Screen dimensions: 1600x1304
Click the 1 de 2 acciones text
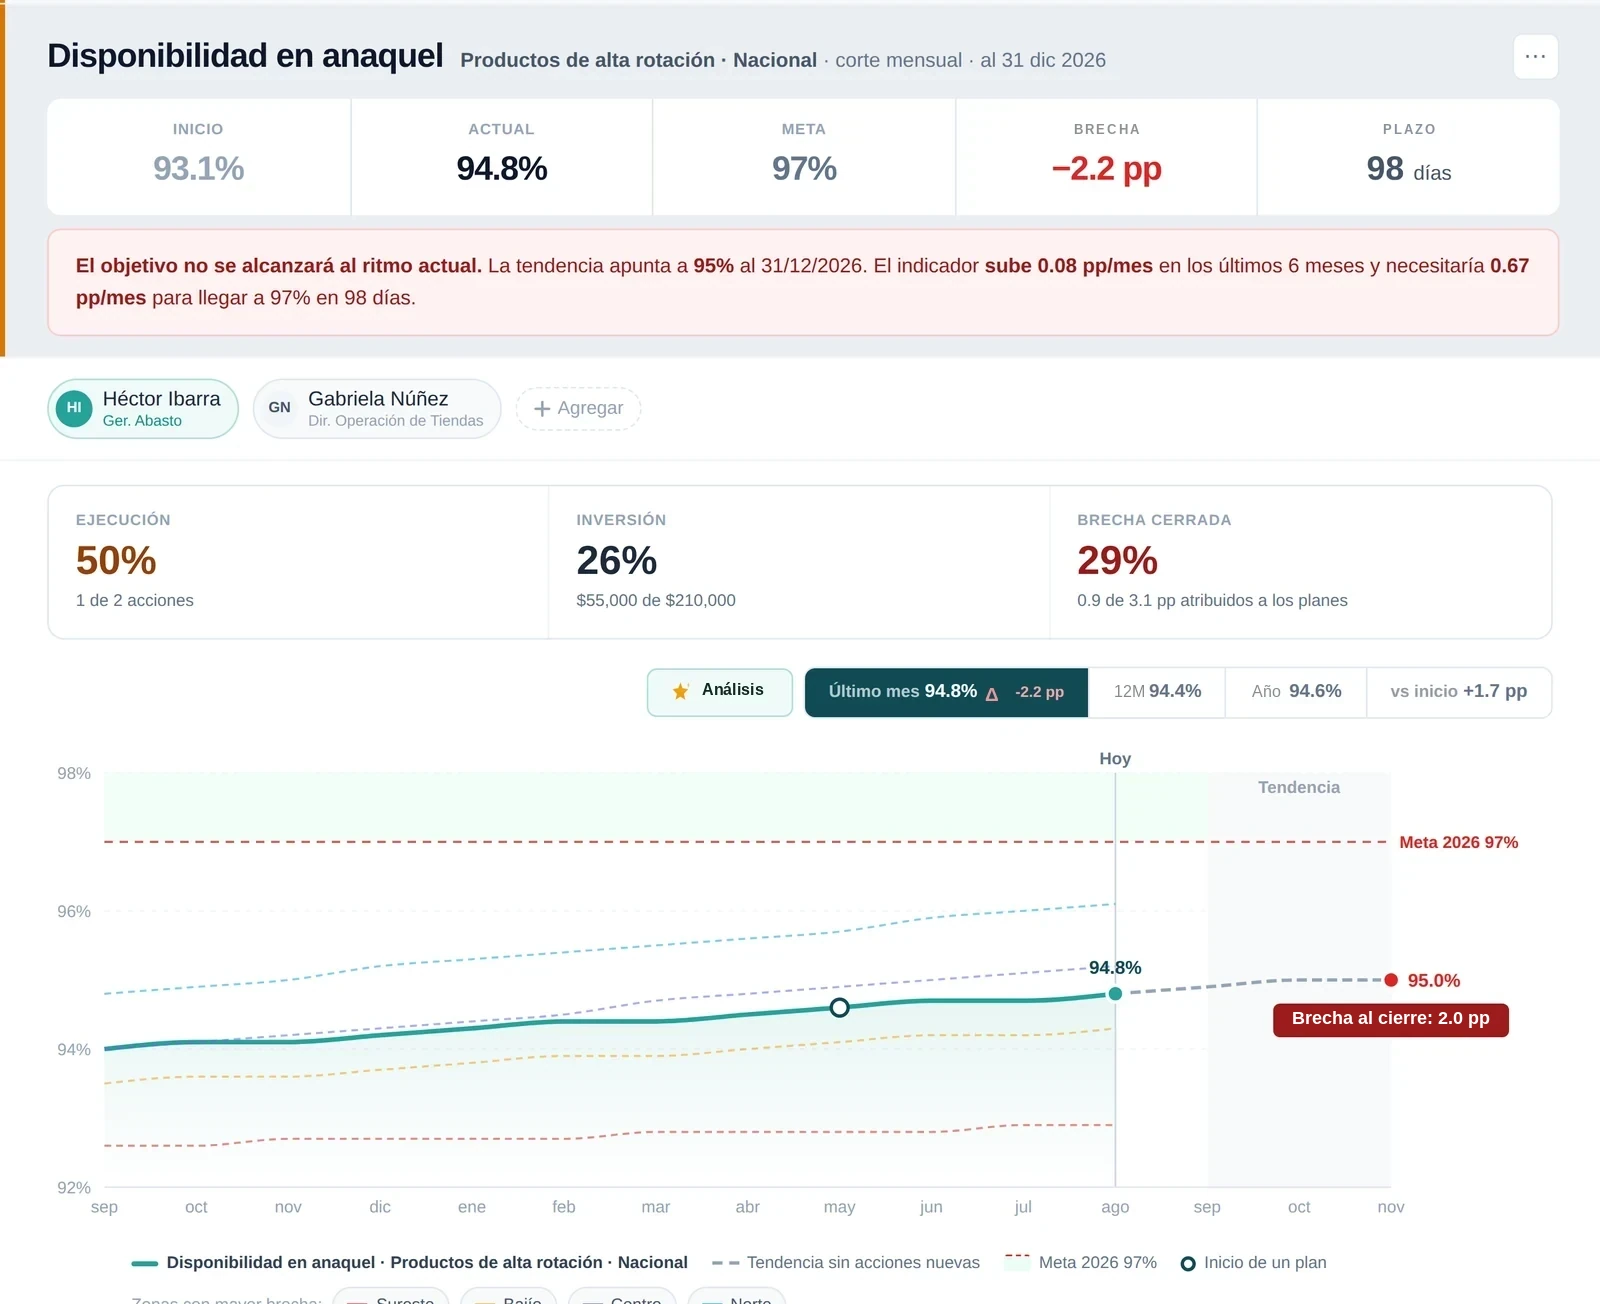coord(135,601)
